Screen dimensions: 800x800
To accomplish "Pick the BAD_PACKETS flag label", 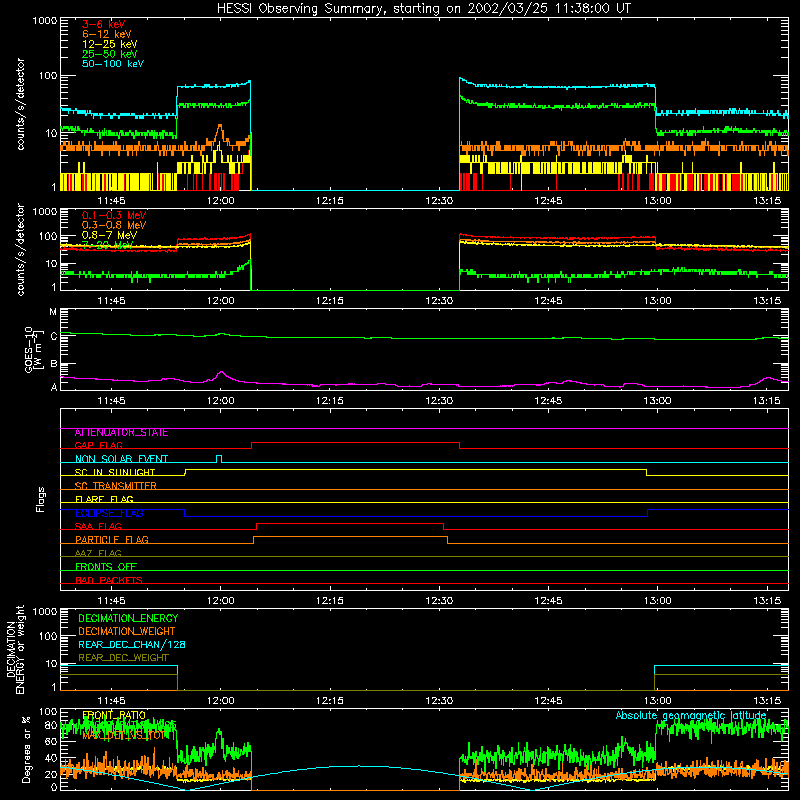I will click(109, 581).
